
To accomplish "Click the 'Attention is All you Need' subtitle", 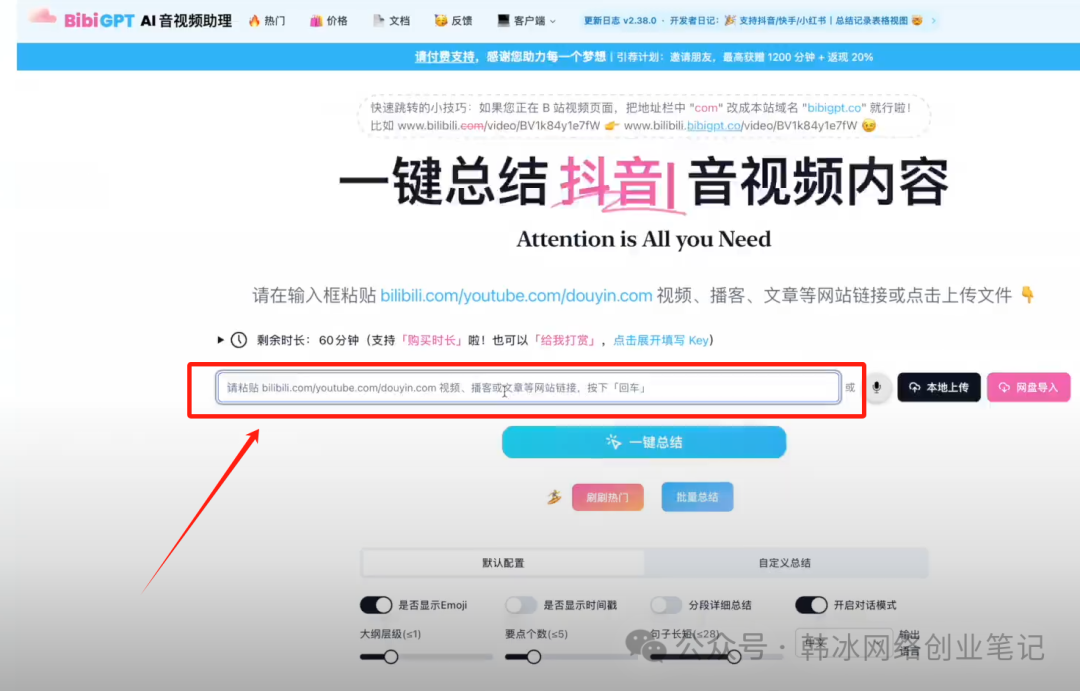I will [x=644, y=239].
